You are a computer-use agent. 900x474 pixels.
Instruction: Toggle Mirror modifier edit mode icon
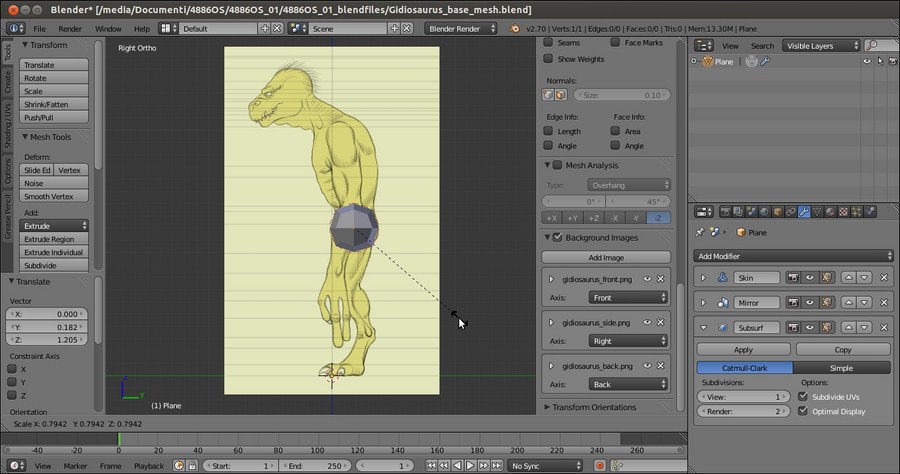tap(827, 302)
